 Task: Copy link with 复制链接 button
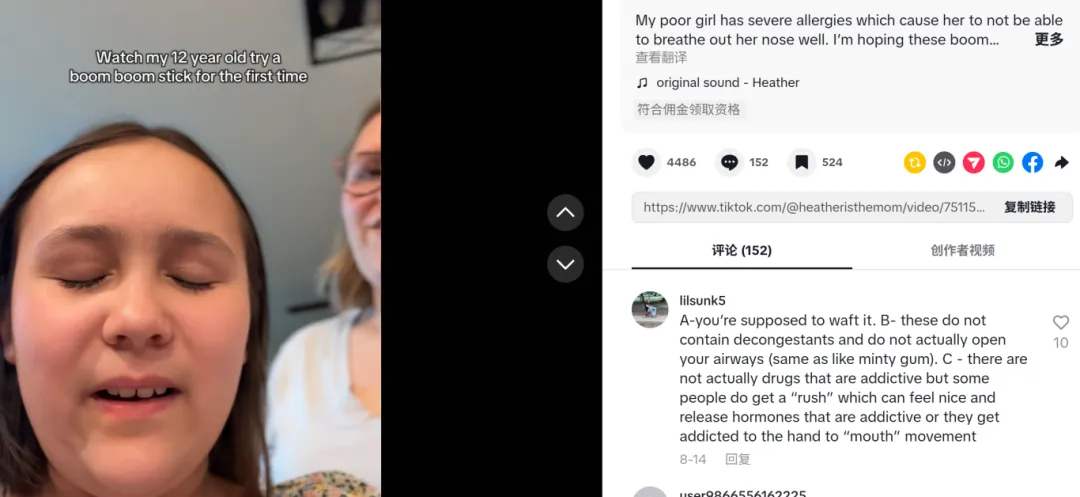coord(1030,207)
